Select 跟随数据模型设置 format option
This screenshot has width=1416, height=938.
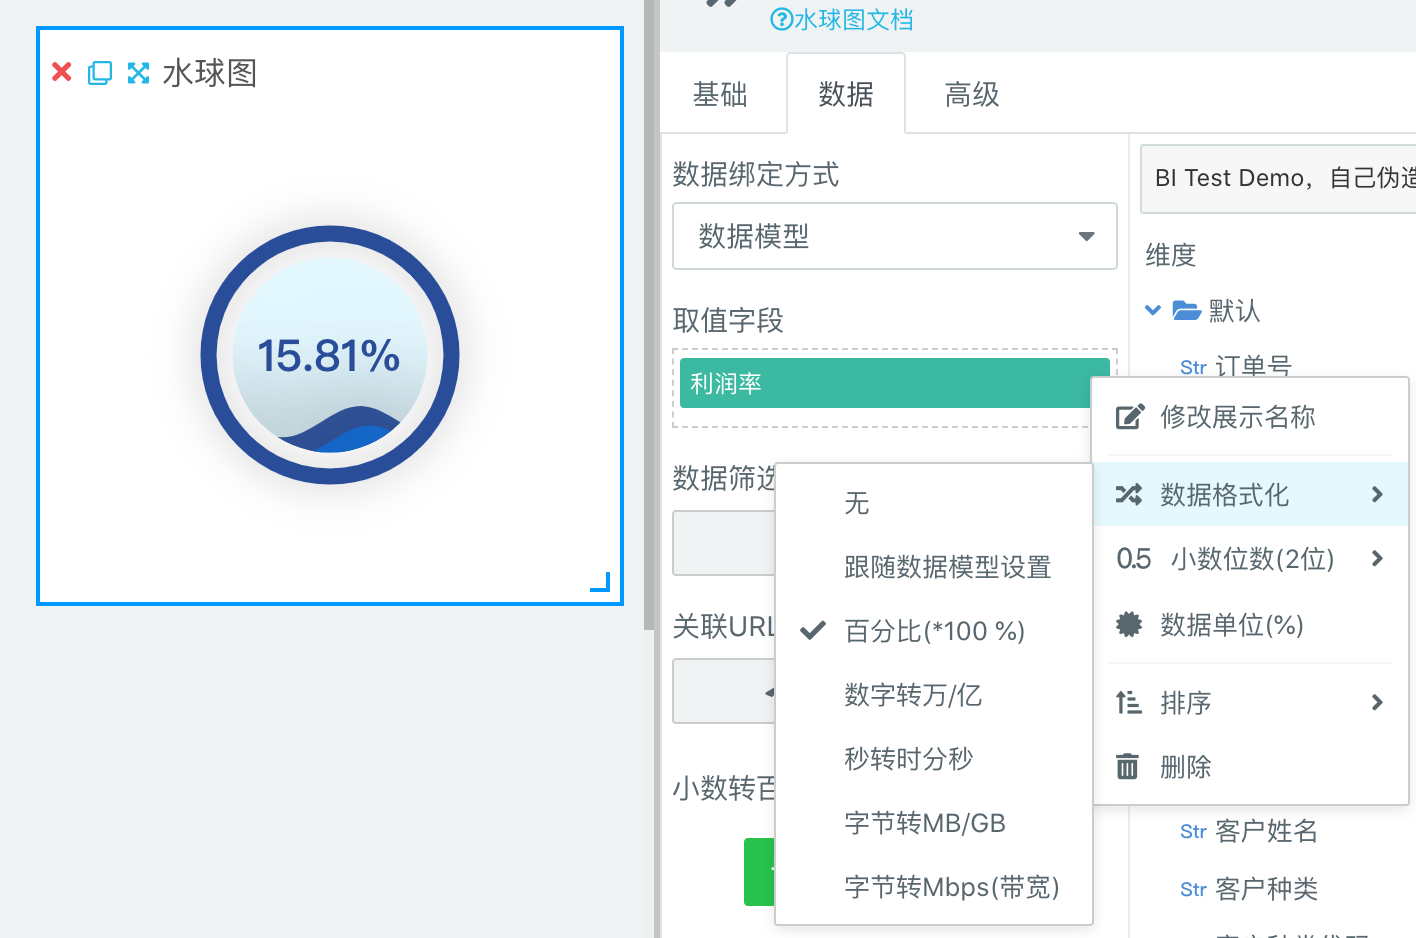[x=934, y=566]
